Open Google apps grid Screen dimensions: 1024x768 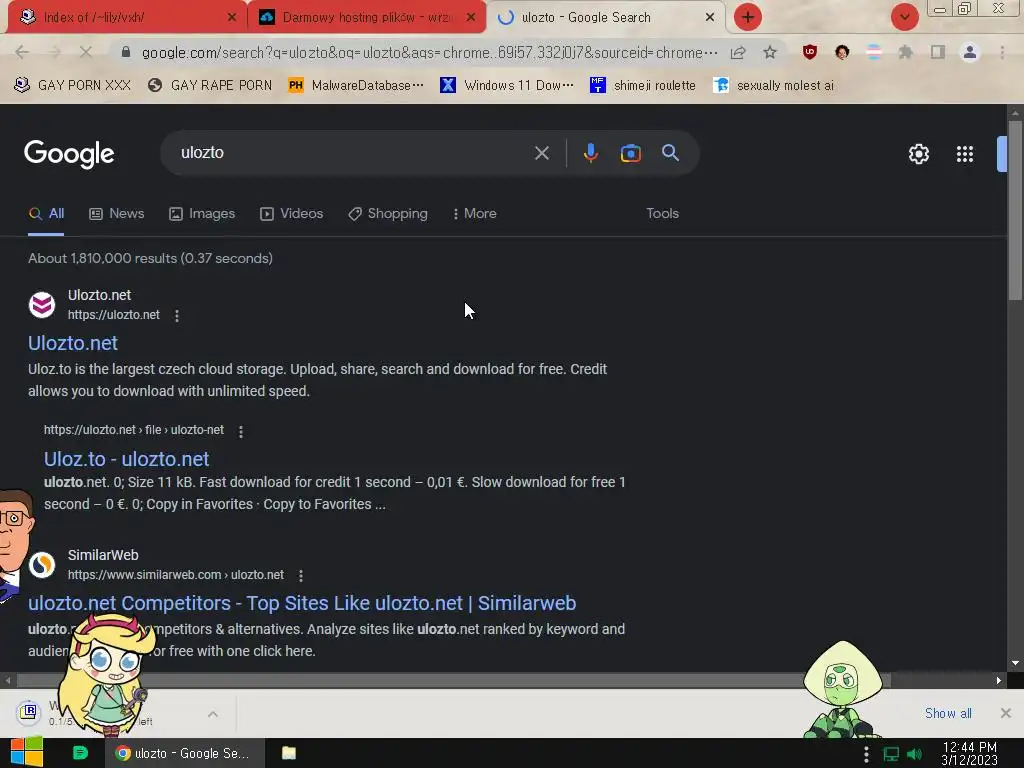click(965, 154)
